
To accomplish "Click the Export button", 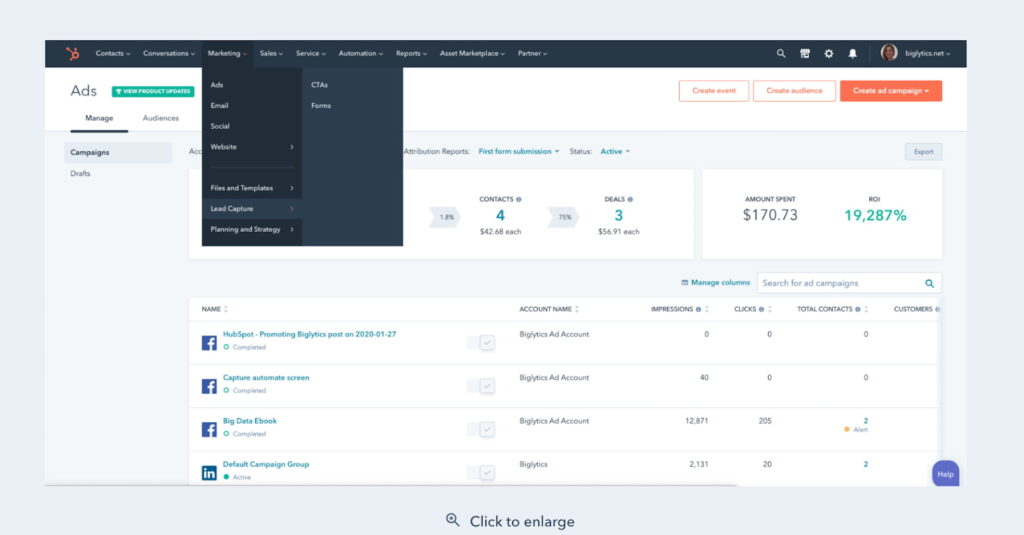I will coord(923,152).
